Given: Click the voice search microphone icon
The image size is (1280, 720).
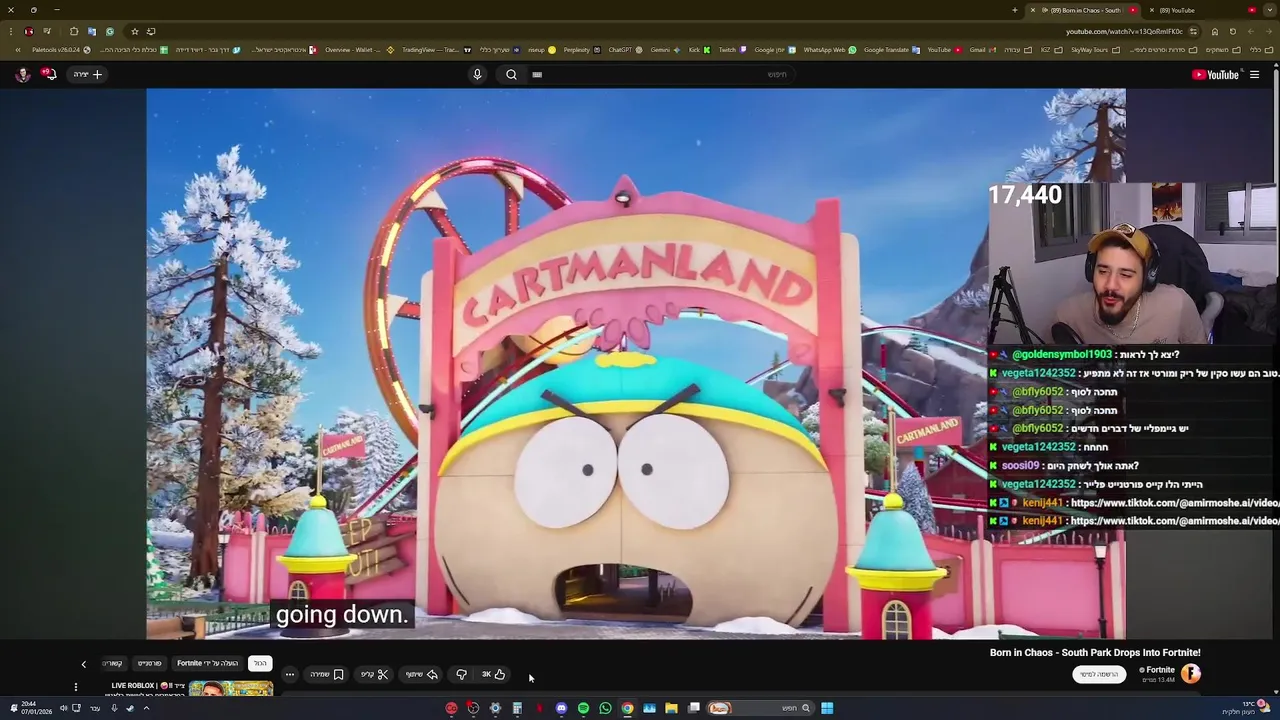Looking at the screenshot, I should tap(477, 74).
